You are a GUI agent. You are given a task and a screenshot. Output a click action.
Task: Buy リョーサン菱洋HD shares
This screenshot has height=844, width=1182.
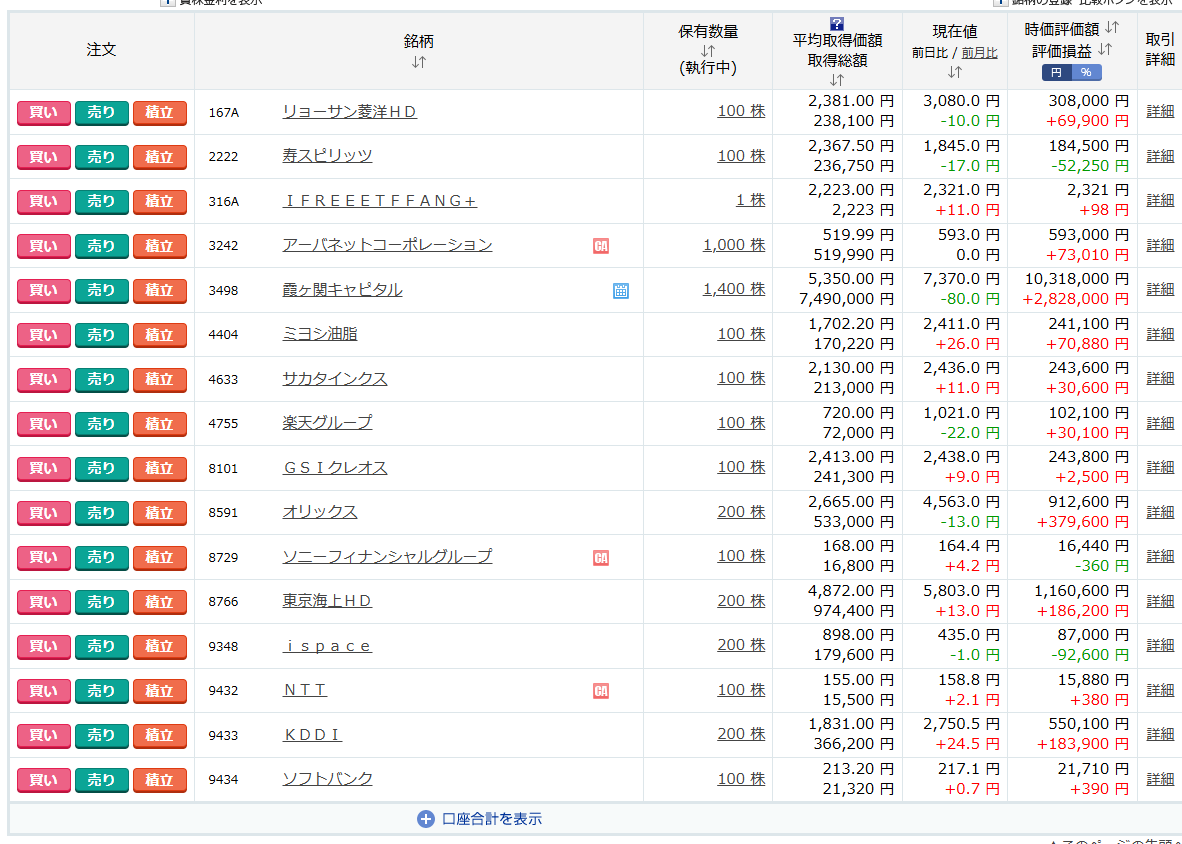tap(44, 113)
